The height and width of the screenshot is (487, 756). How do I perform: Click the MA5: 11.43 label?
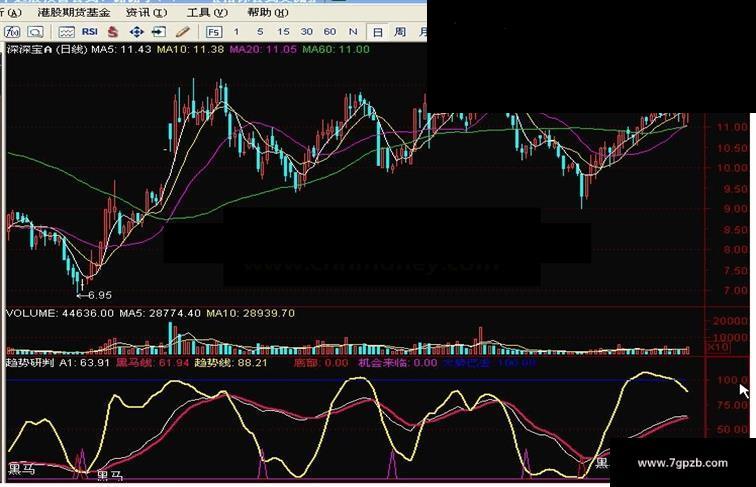coord(121,49)
